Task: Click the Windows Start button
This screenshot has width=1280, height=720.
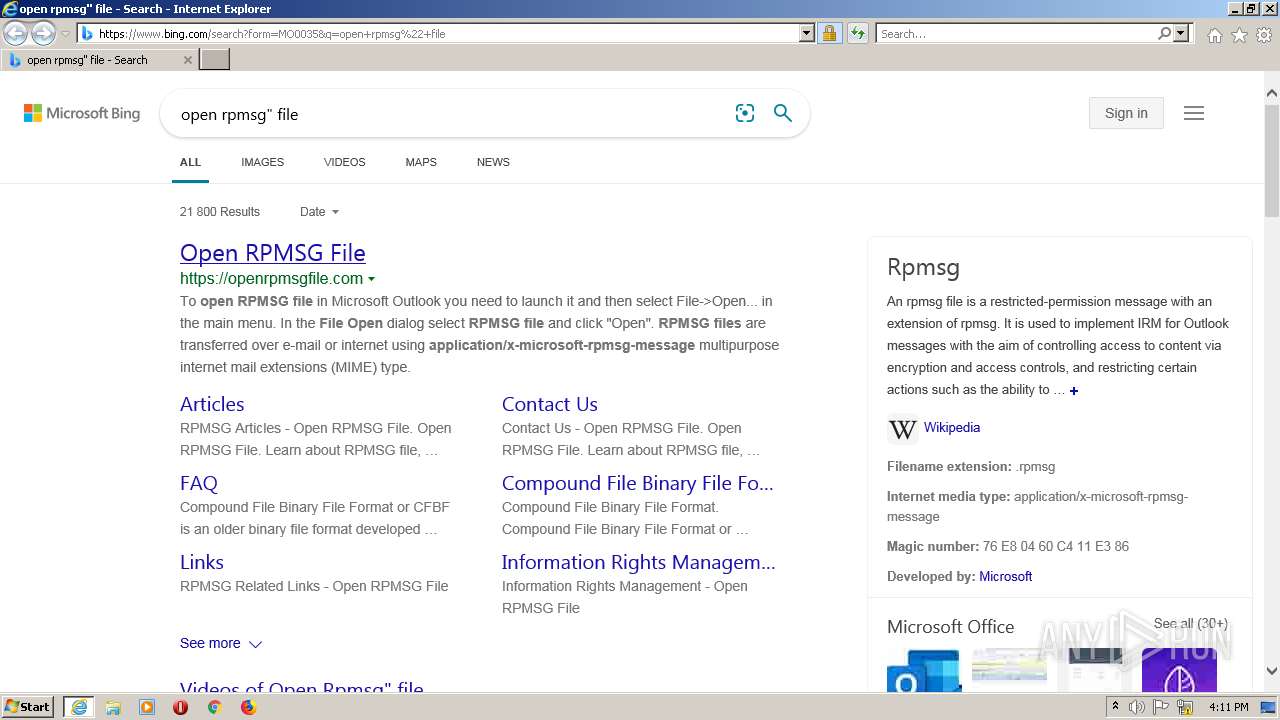Action: (x=28, y=707)
